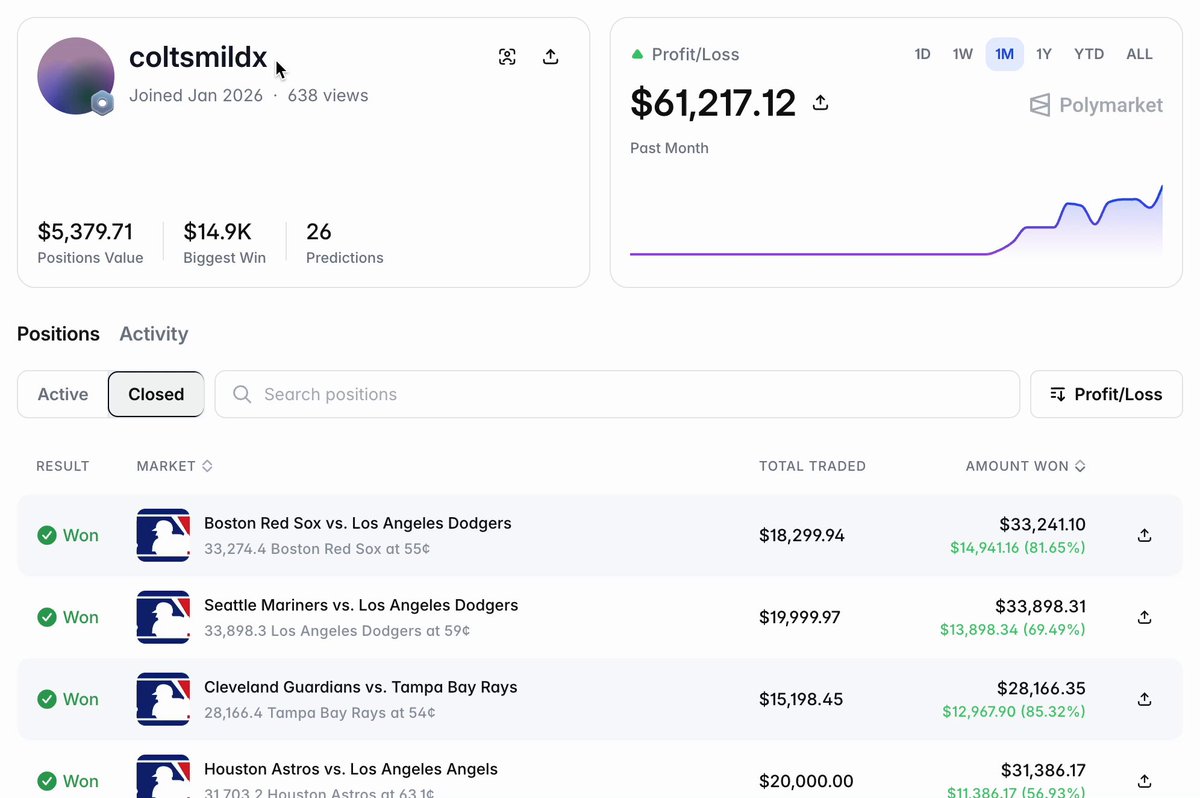
Task: Sort by the MARKET column header
Action: 174,466
